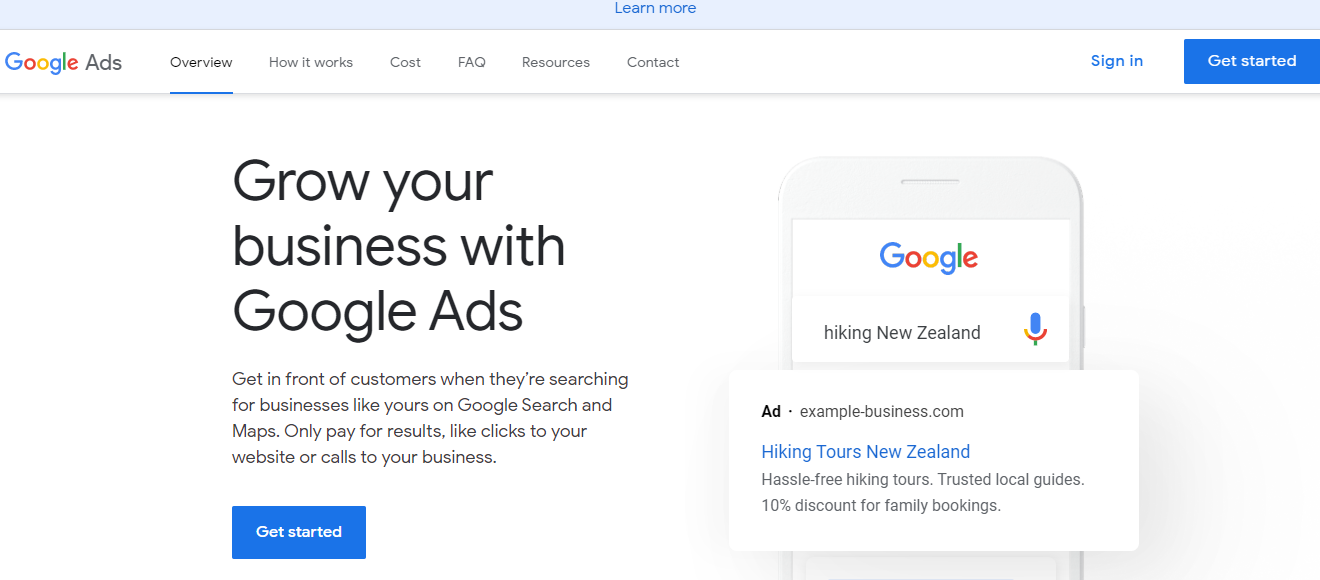This screenshot has height=580, width=1320.
Task: Click the Google logo on phone mockup
Action: point(929,257)
